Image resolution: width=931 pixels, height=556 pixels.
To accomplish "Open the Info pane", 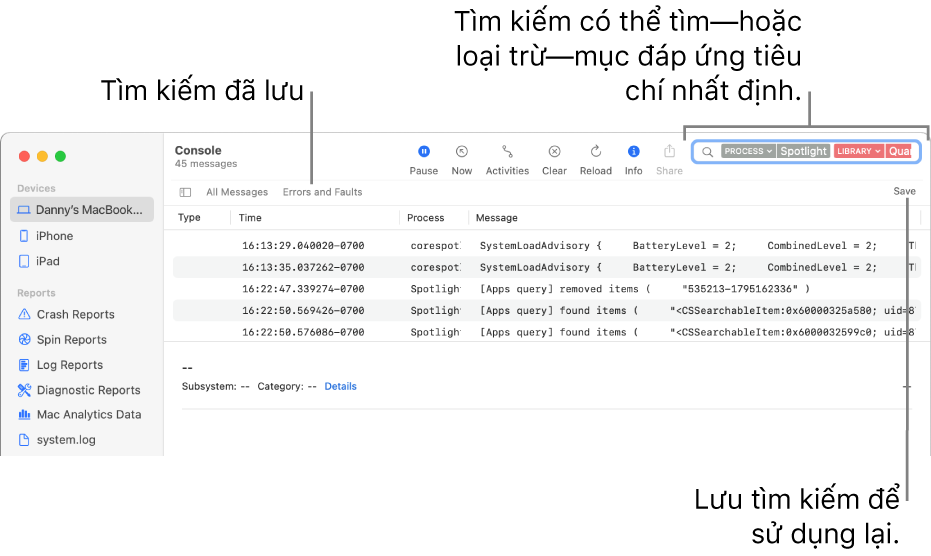I will 634,160.
